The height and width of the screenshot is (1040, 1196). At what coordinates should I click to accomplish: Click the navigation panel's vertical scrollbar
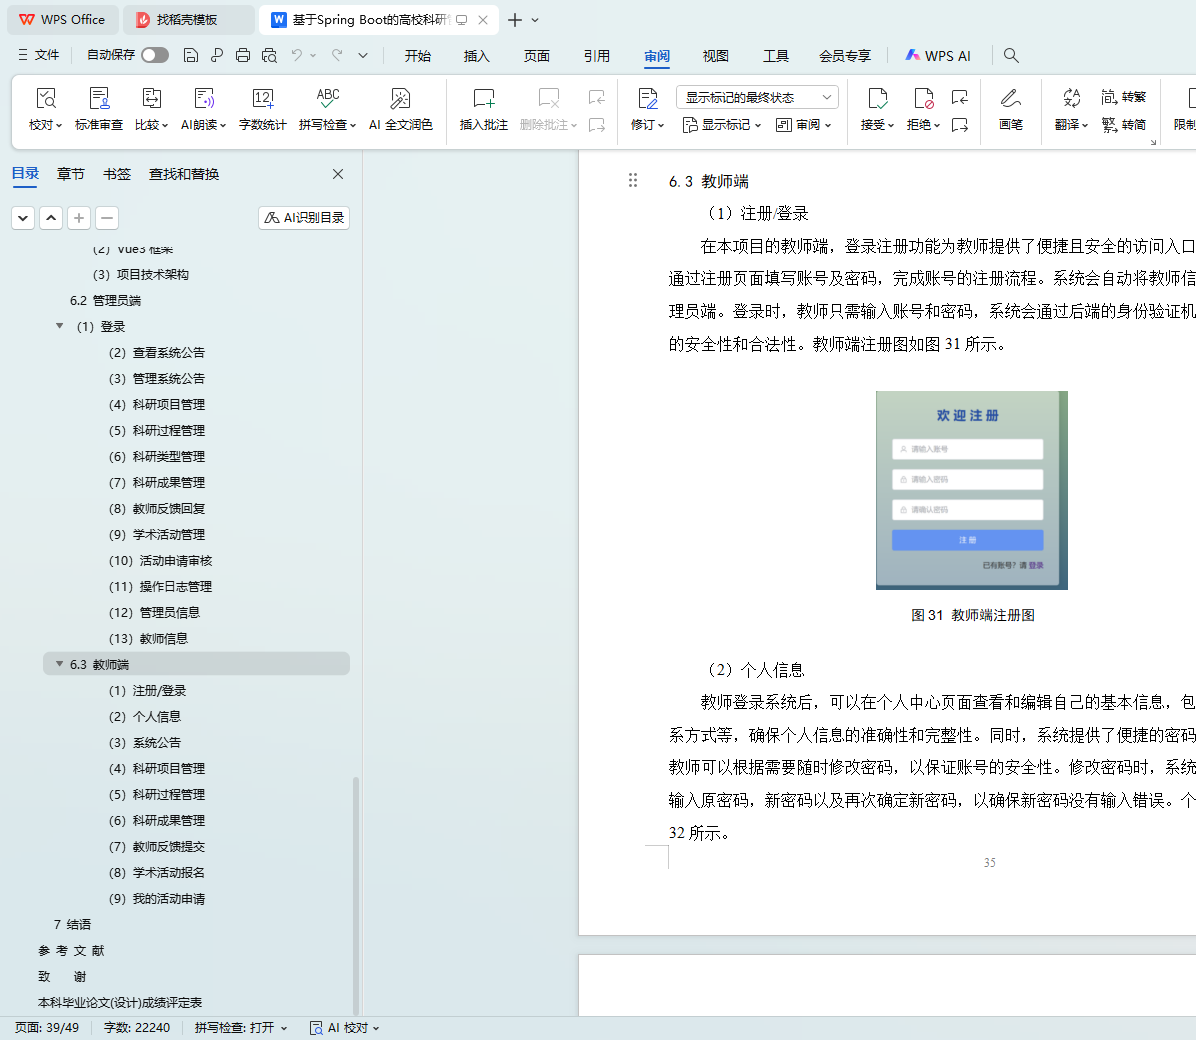coord(356,890)
